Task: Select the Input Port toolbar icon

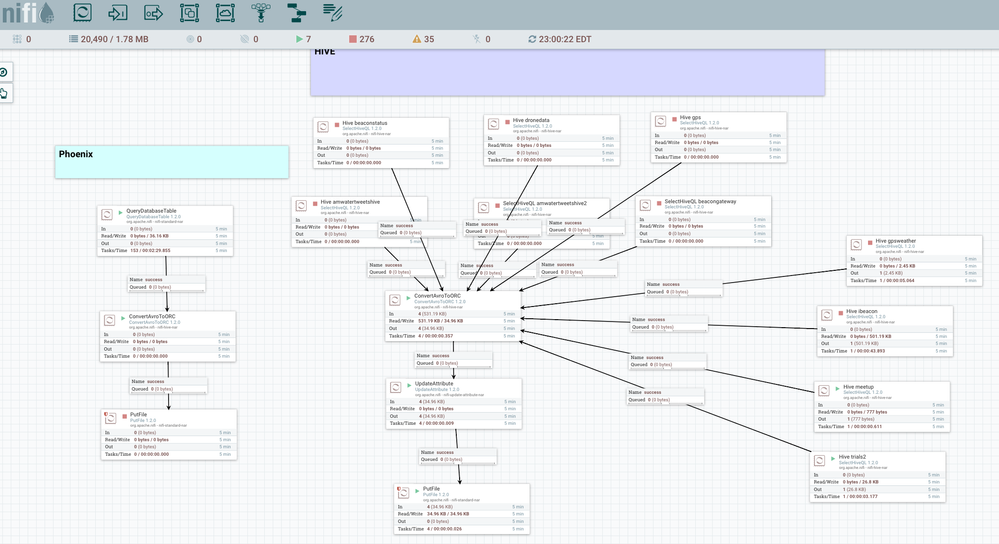Action: click(x=118, y=13)
